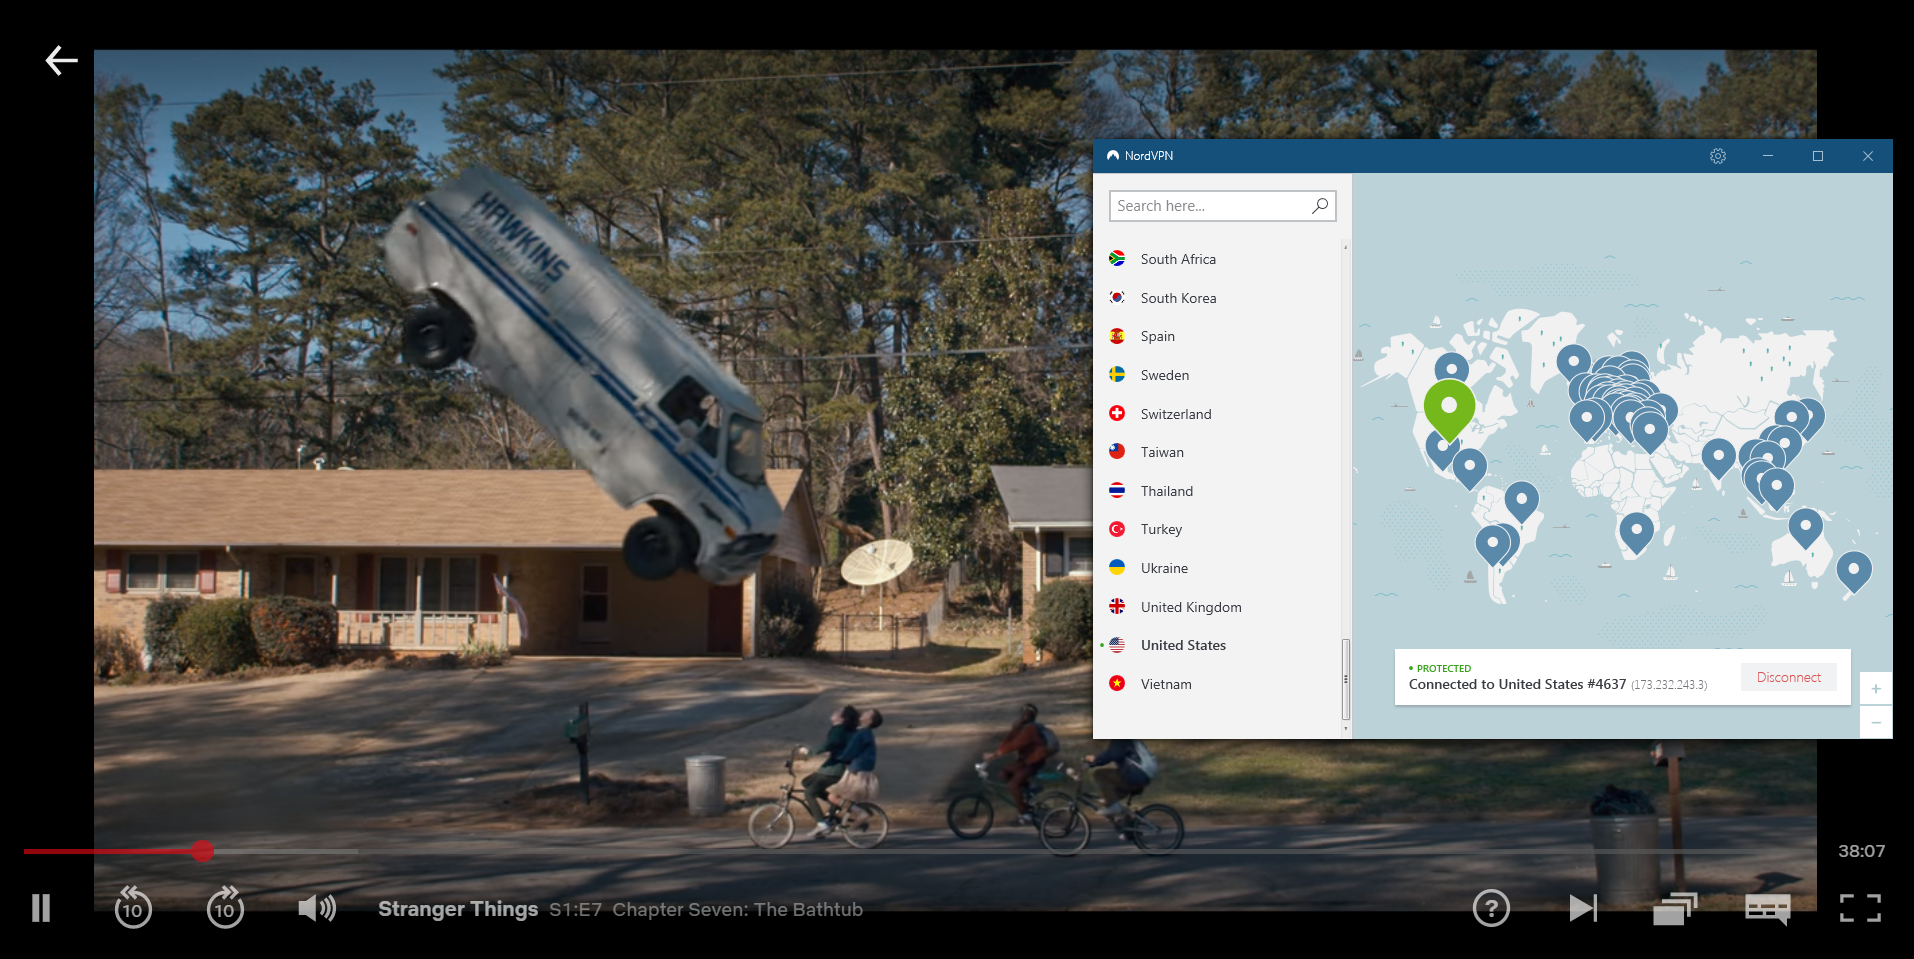Close the NordVPN window
This screenshot has height=959, width=1914.
point(1868,156)
